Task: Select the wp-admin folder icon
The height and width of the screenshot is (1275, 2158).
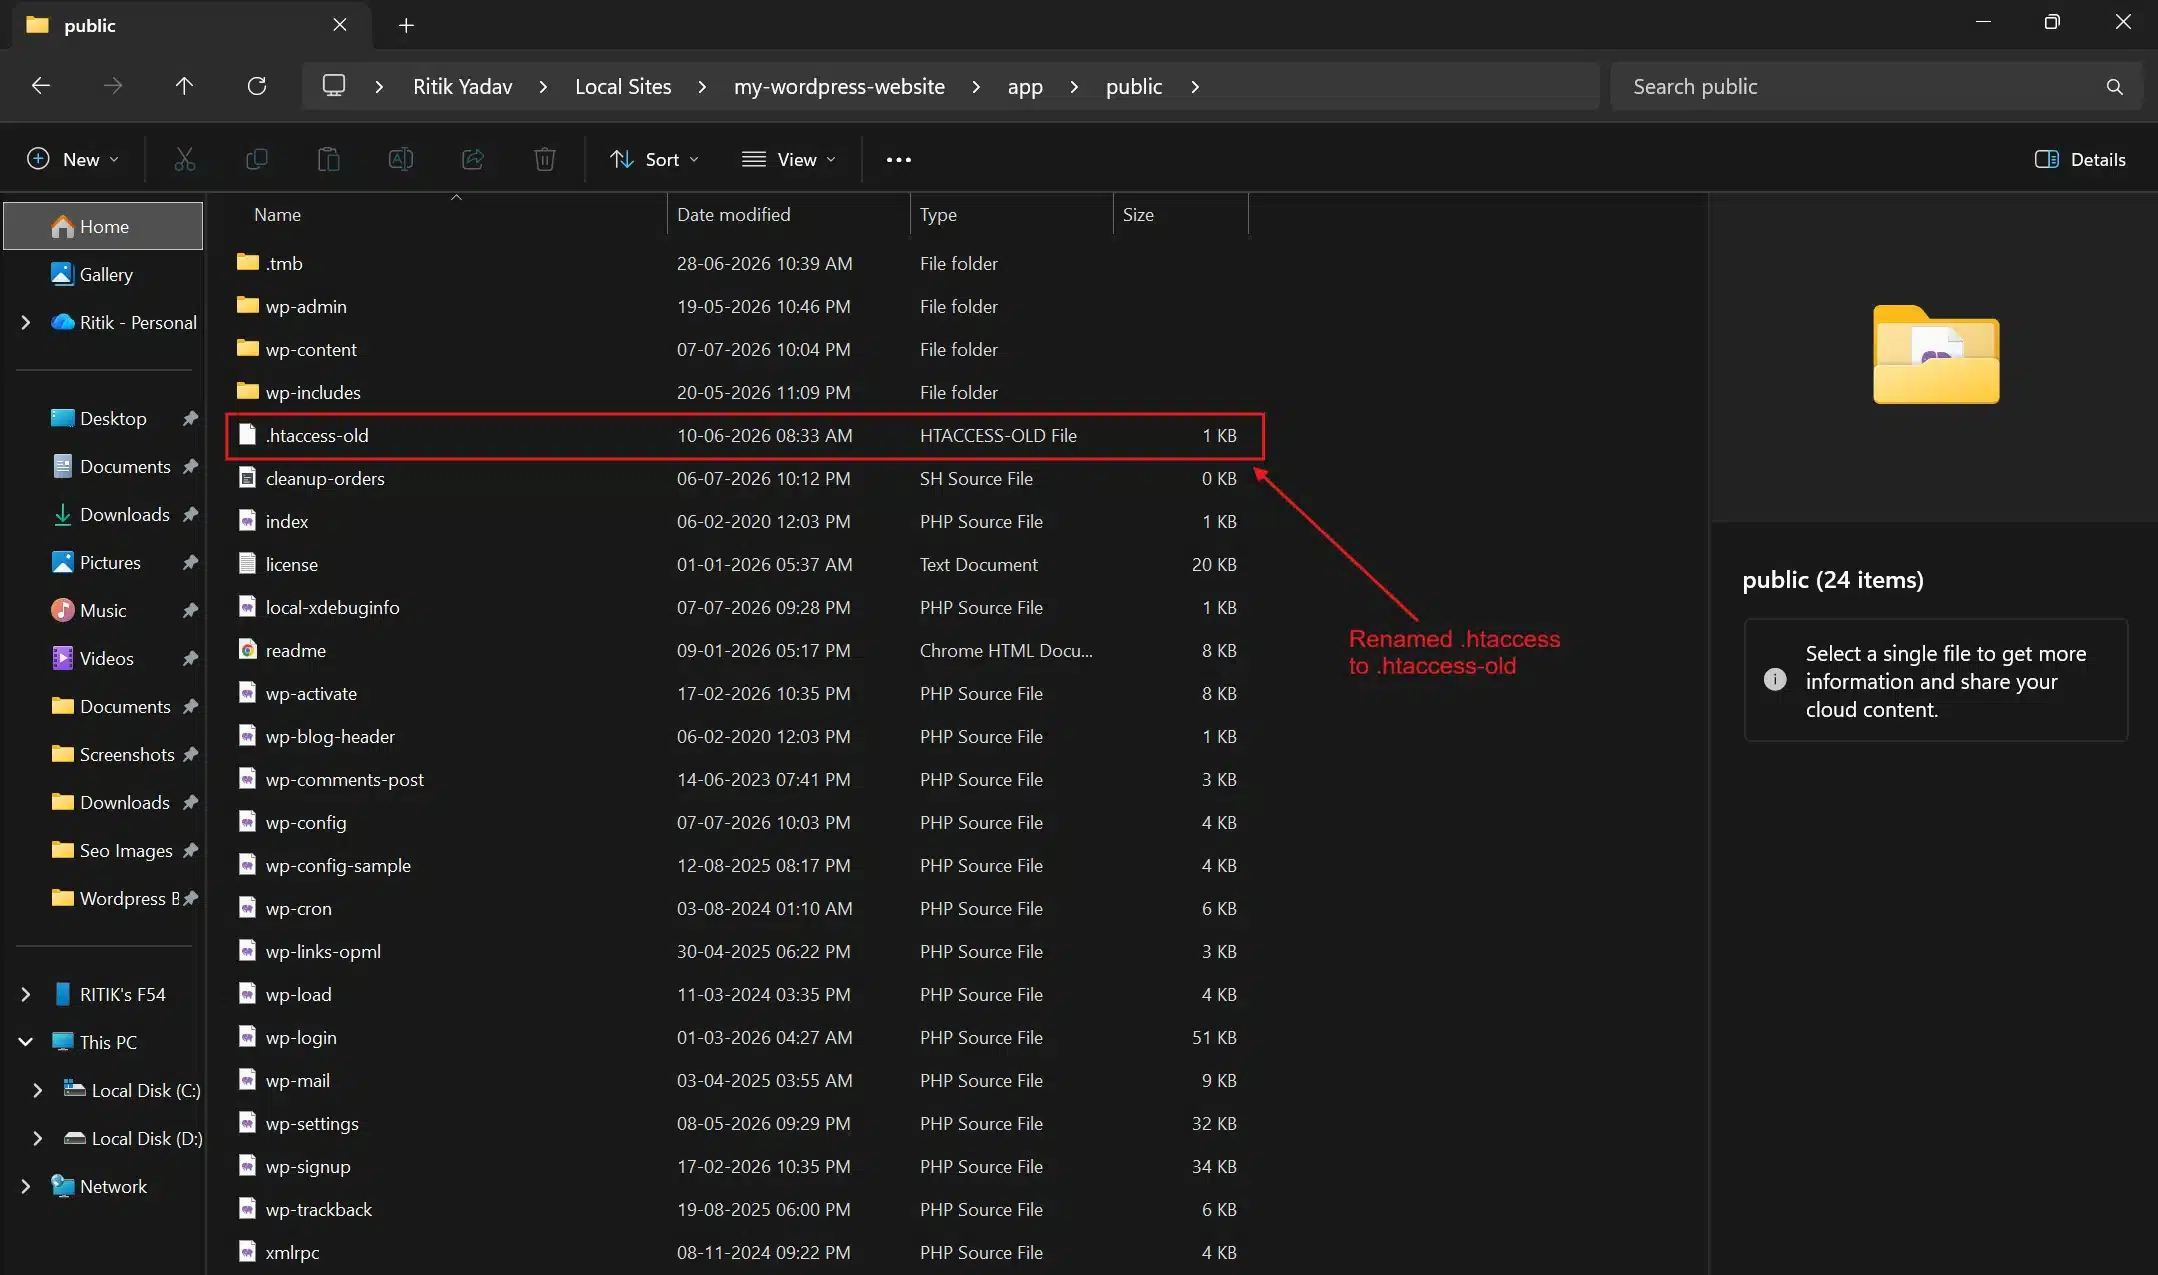Action: click(247, 306)
